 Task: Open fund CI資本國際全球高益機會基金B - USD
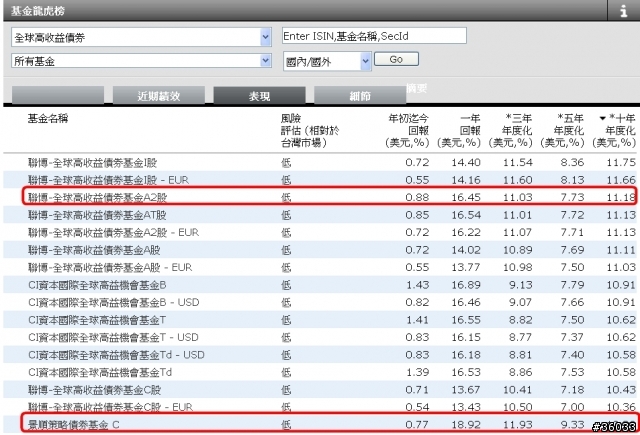pyautogui.click(x=113, y=302)
